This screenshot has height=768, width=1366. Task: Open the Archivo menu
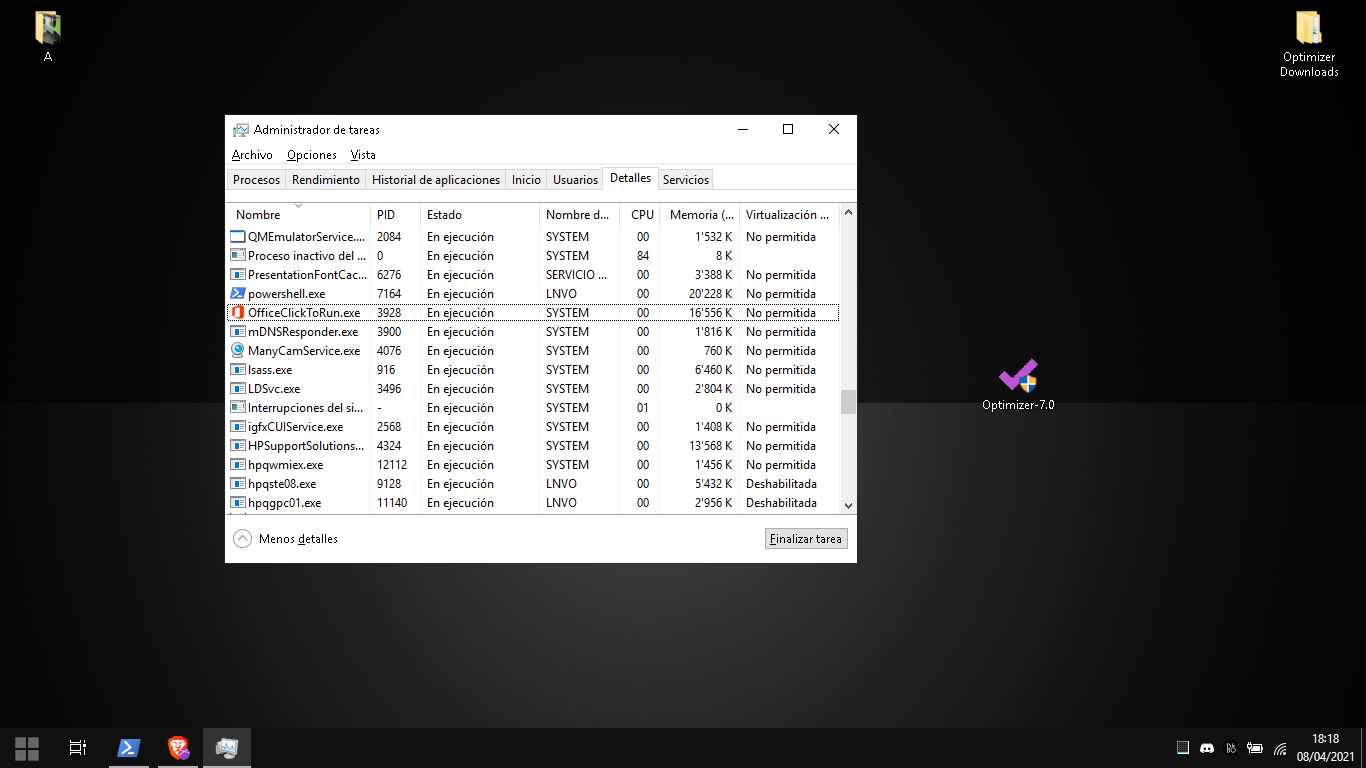click(252, 155)
